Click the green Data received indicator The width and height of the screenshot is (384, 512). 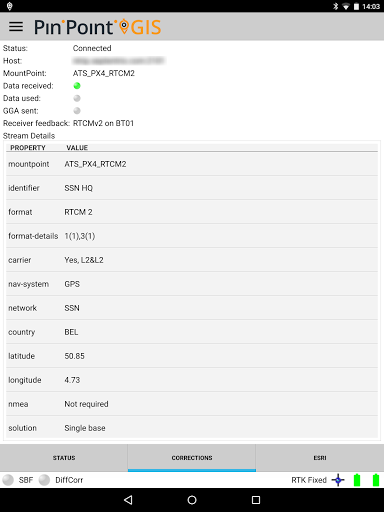(x=77, y=86)
